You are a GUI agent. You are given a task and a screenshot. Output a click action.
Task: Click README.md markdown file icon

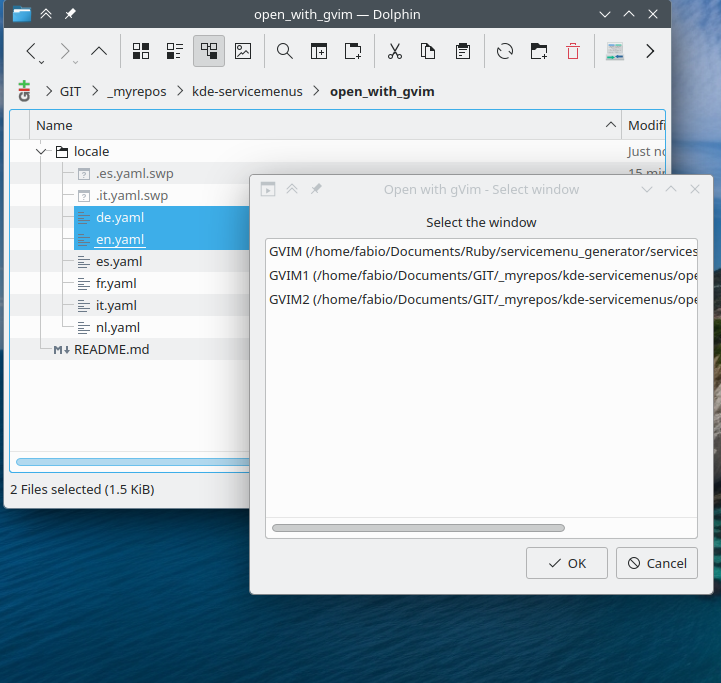point(62,350)
